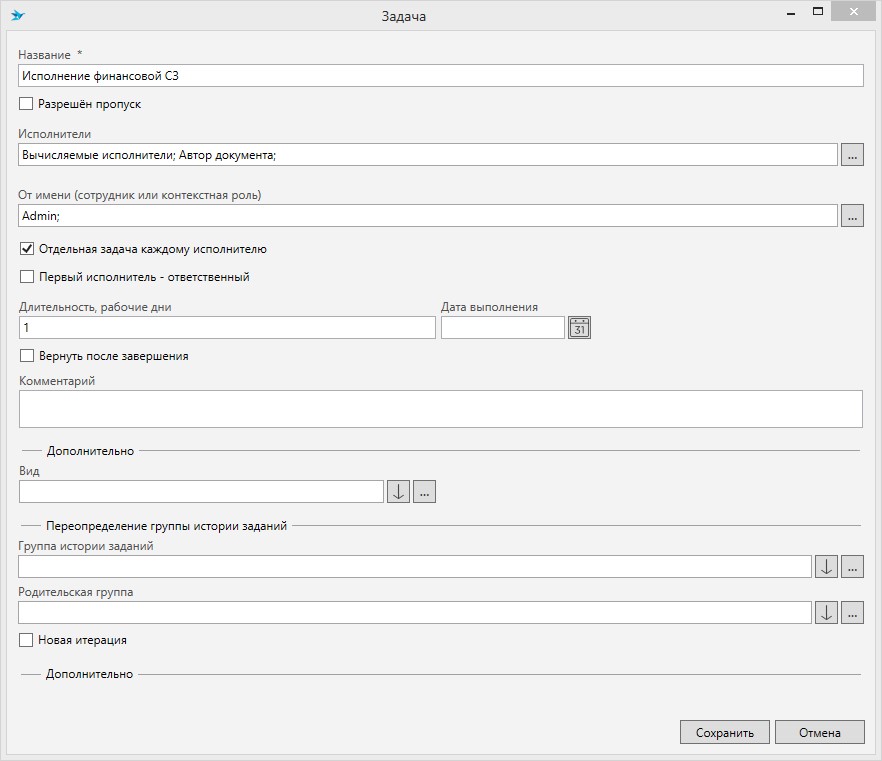
Task: Click the Длительность, рабочие дни input
Action: (x=227, y=328)
